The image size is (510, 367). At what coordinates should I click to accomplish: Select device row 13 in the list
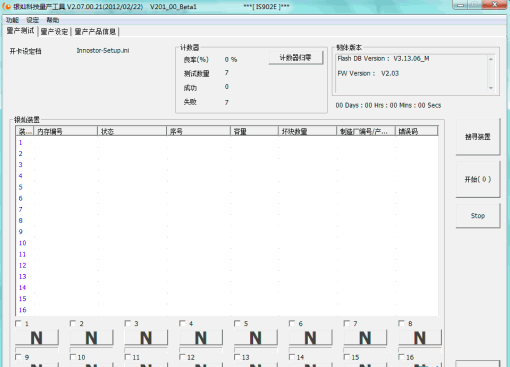pos(227,276)
